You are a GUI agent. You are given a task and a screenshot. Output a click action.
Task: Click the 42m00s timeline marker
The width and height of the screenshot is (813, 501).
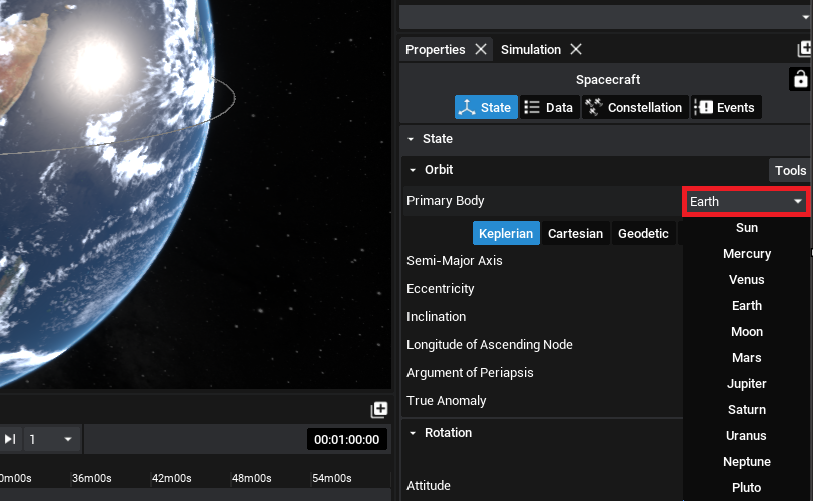point(171,478)
